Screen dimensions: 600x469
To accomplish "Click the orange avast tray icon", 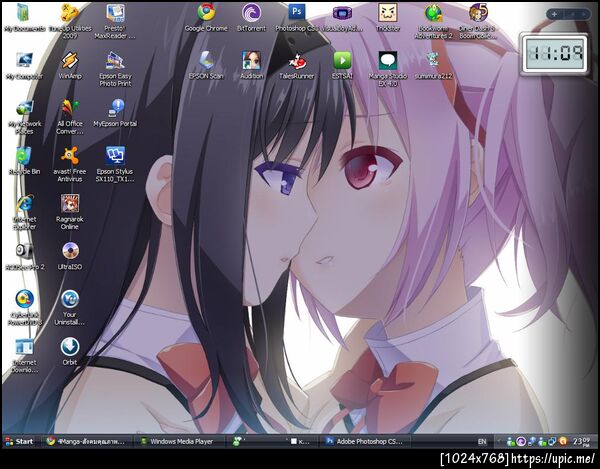I will pyautogui.click(x=562, y=441).
